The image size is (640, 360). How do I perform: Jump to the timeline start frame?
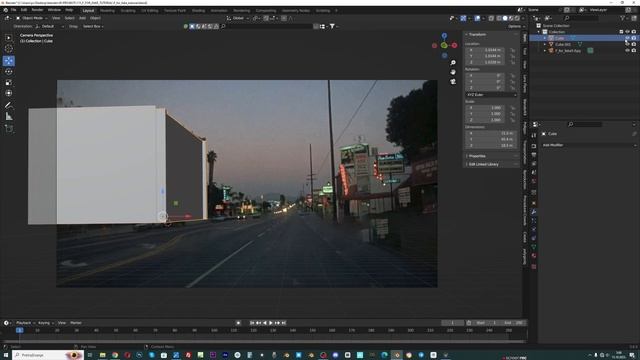pyautogui.click(x=252, y=323)
